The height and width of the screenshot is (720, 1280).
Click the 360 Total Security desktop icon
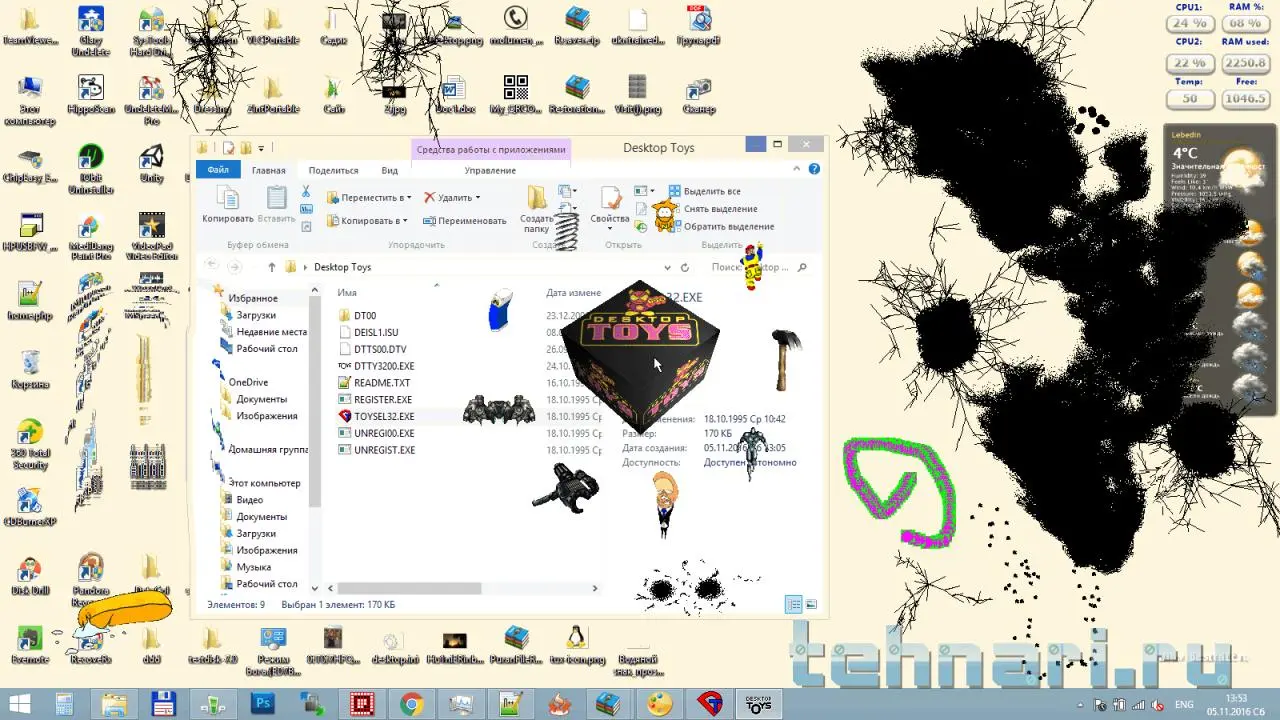[30, 444]
